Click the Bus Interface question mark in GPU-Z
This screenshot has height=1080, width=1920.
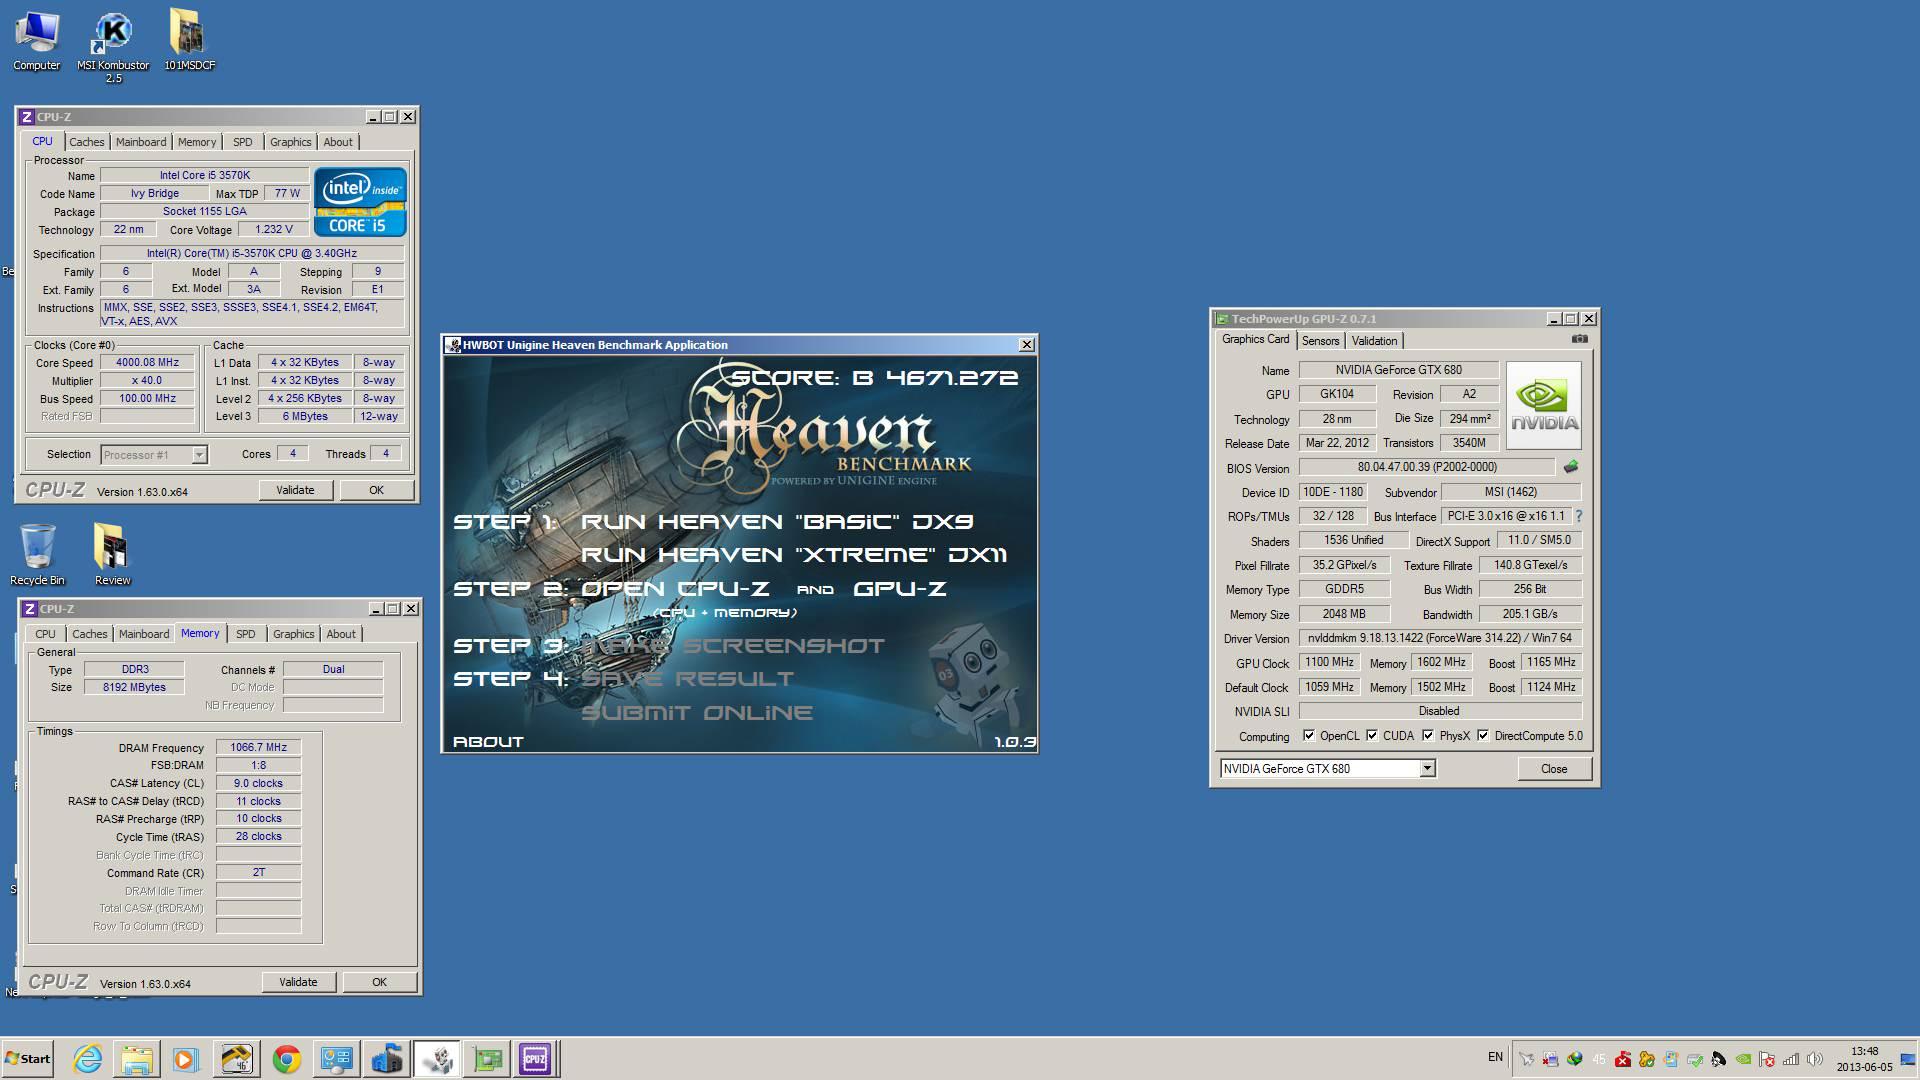(1579, 516)
